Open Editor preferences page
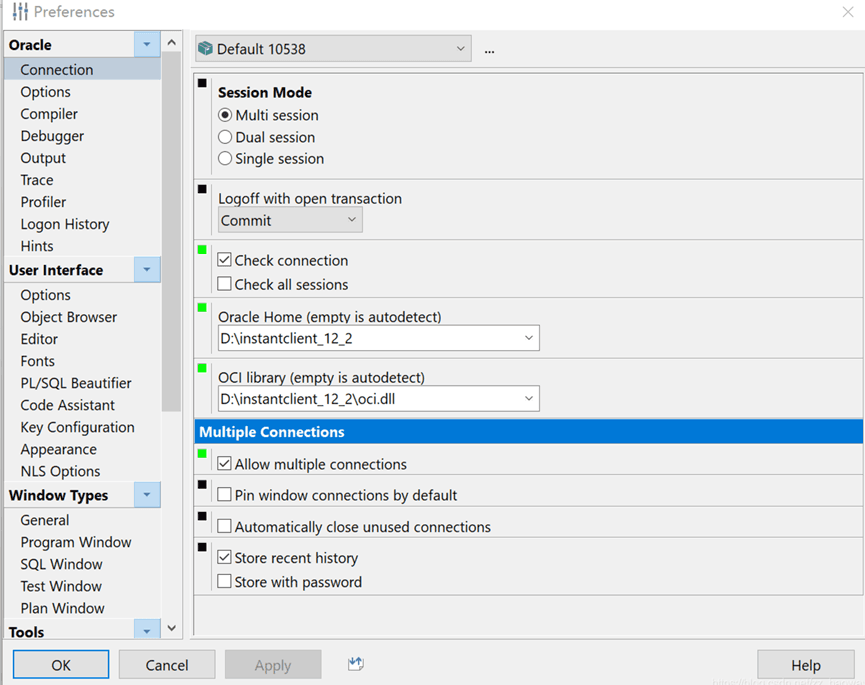 pyautogui.click(x=39, y=339)
